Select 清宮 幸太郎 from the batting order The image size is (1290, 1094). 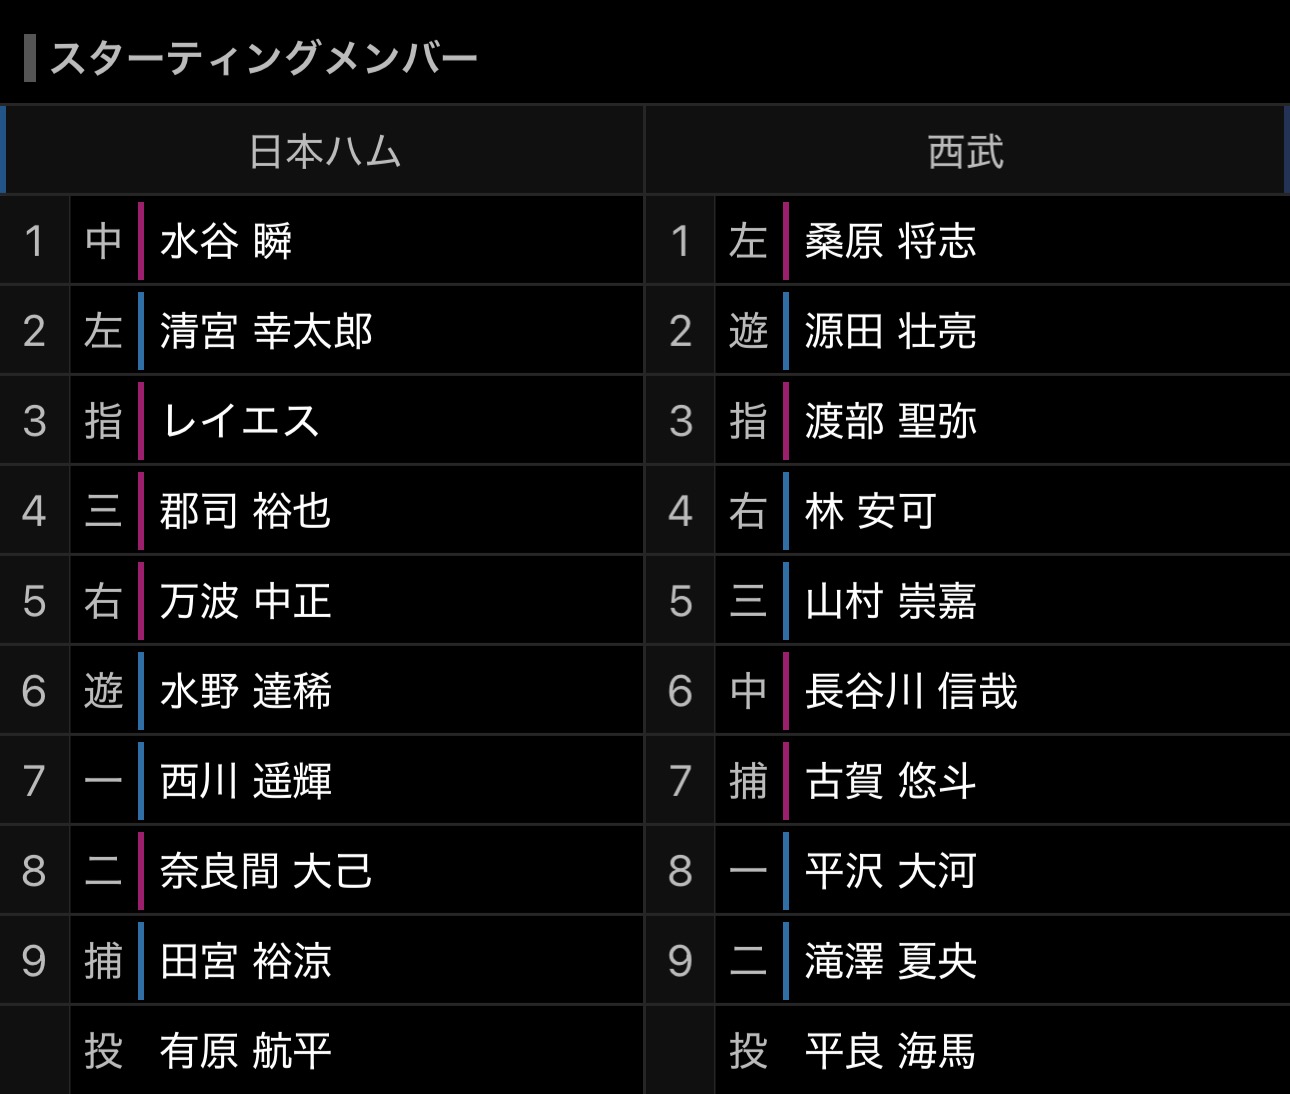[266, 331]
